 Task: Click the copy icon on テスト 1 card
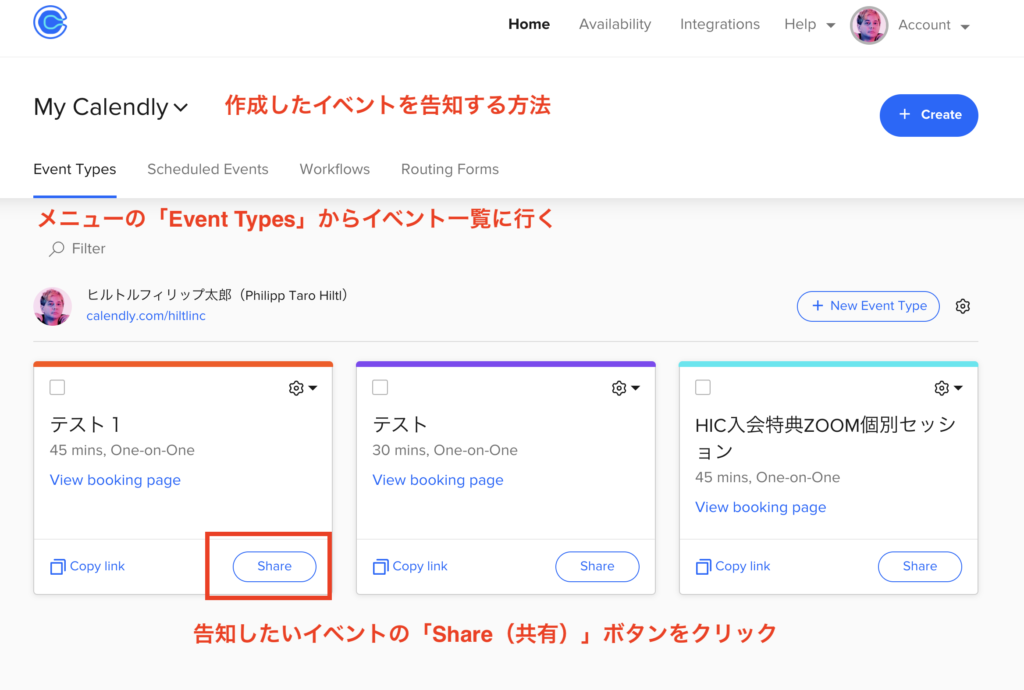57,567
